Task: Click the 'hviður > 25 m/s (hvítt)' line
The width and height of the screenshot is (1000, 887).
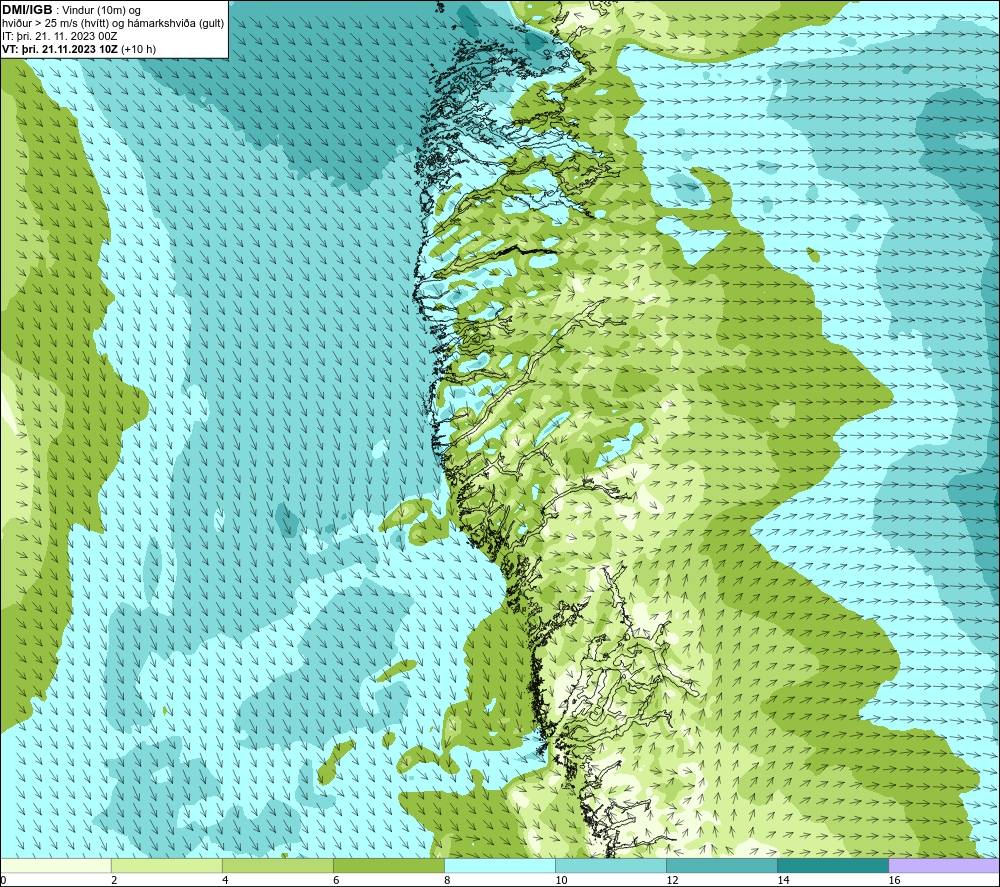Action: pyautogui.click(x=55, y=24)
